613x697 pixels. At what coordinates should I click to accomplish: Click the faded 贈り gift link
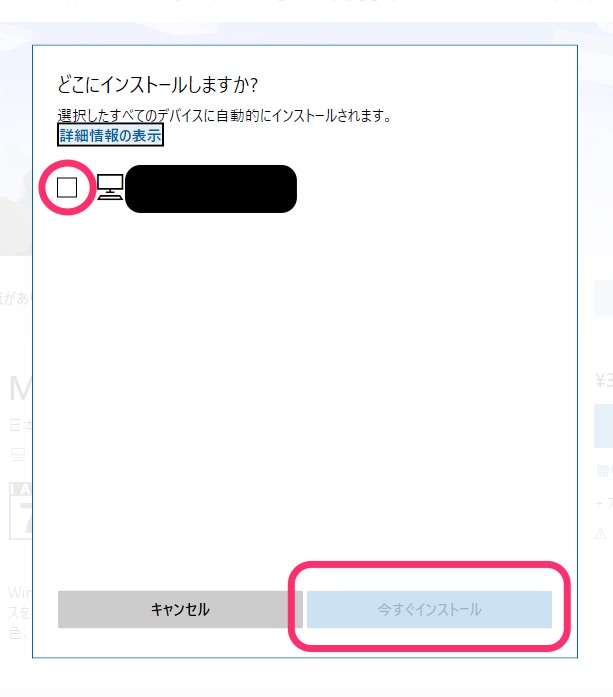(604, 471)
